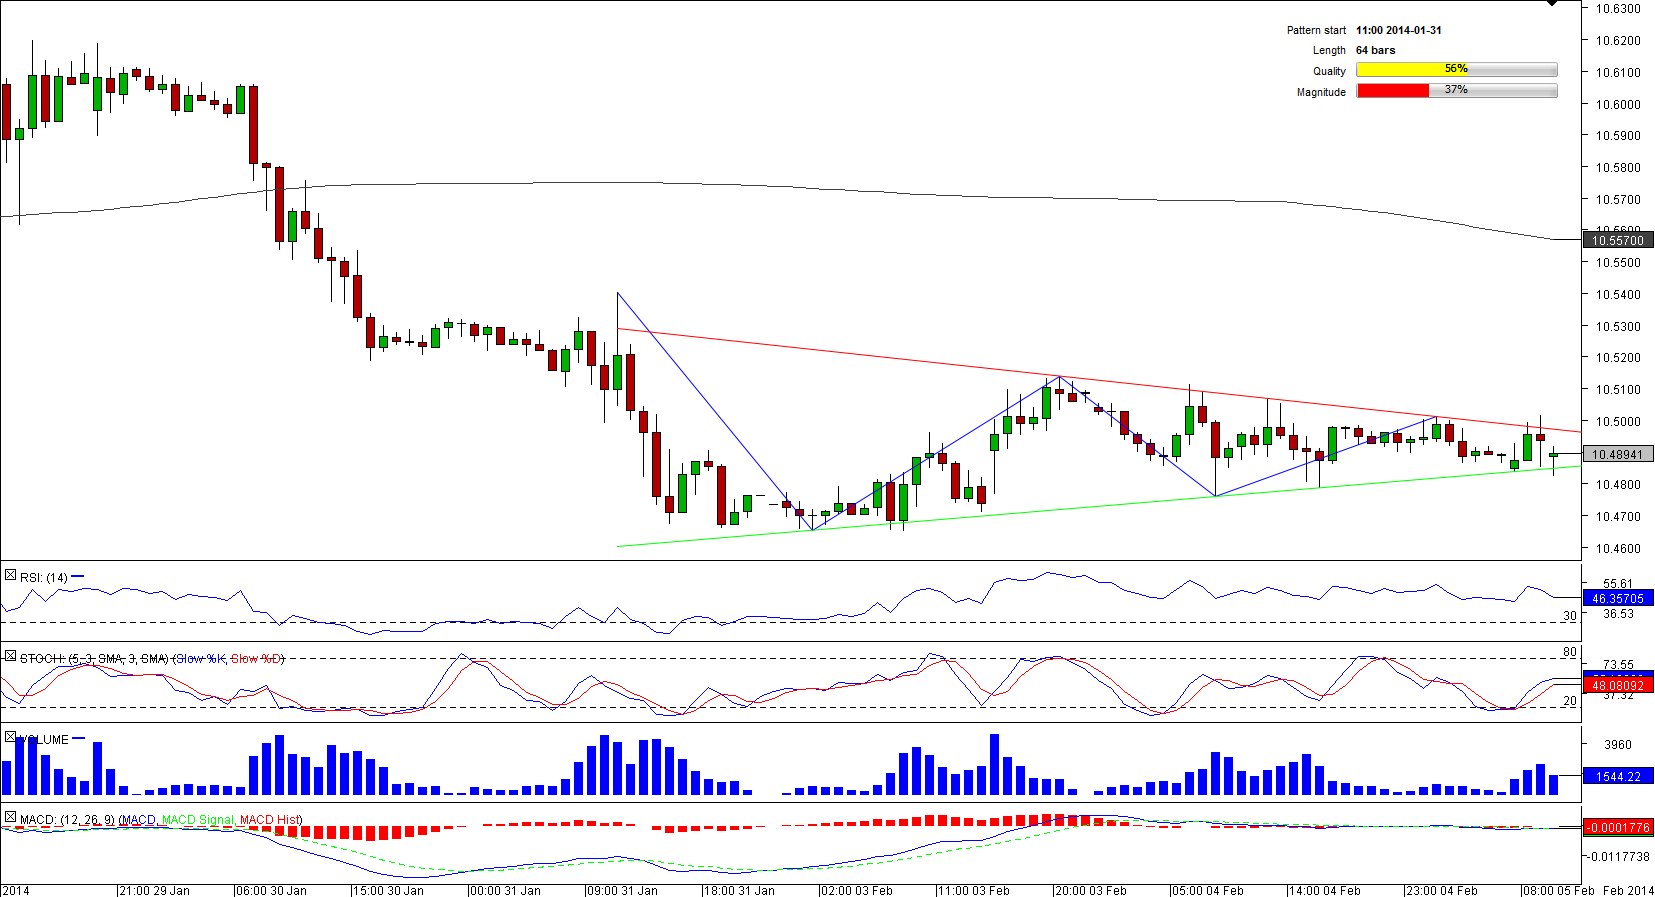Select the current price label 10.48941
The image size is (1655, 897).
click(1617, 455)
